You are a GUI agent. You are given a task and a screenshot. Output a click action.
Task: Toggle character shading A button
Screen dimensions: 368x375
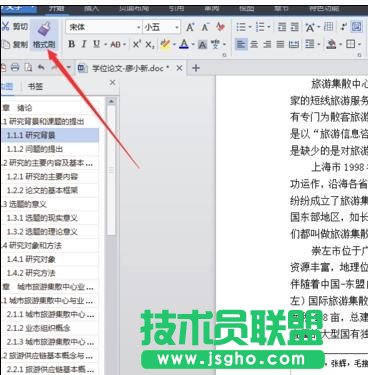[202, 44]
